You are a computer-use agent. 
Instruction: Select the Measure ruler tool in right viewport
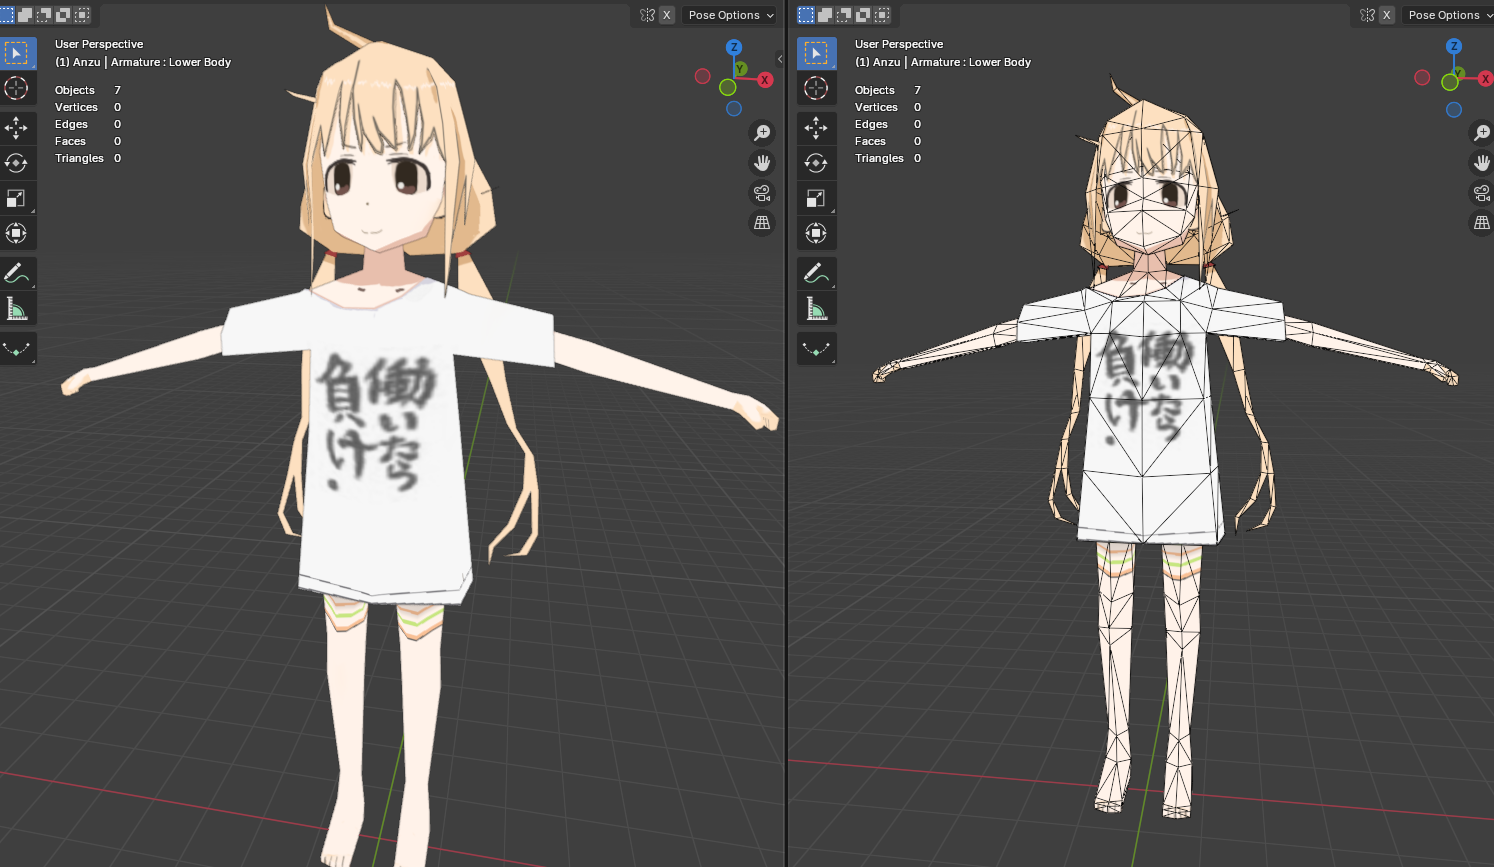tap(816, 308)
